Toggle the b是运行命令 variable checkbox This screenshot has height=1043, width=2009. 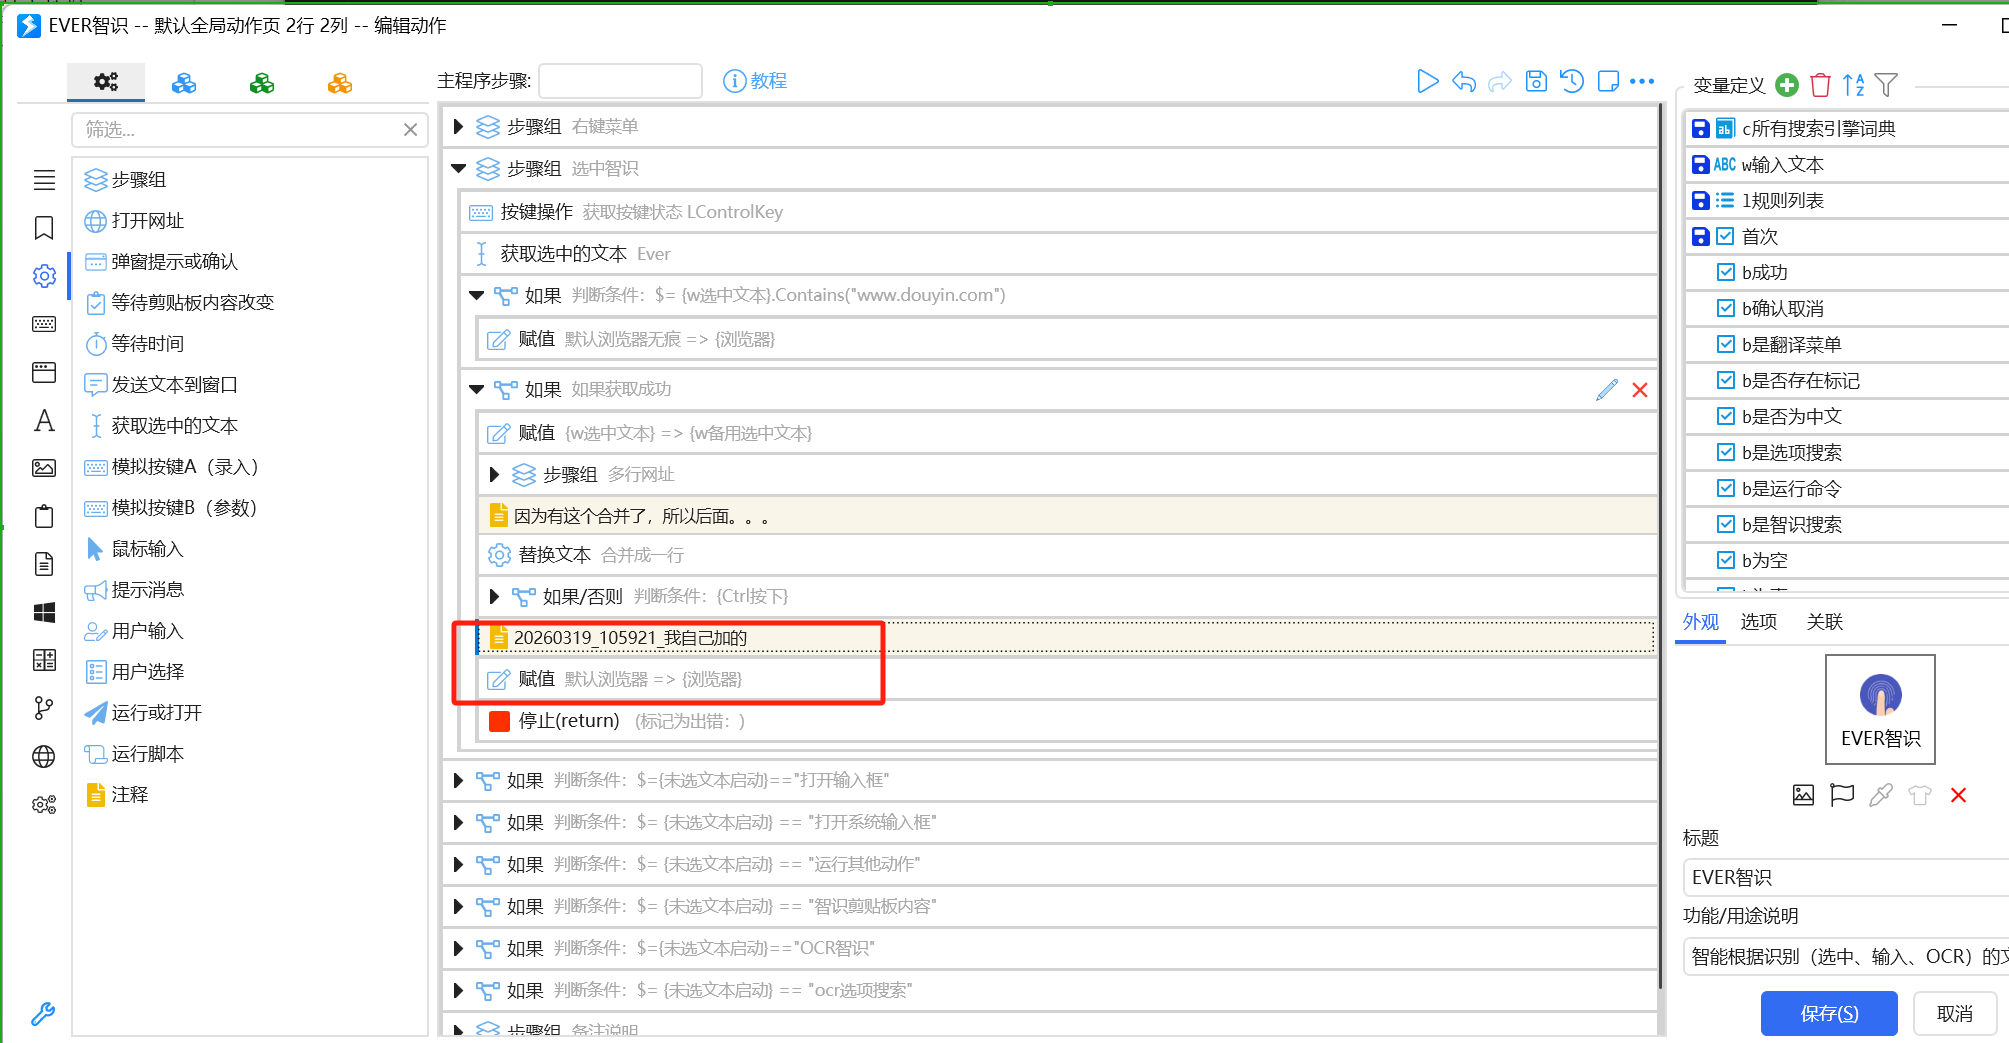click(x=1725, y=488)
